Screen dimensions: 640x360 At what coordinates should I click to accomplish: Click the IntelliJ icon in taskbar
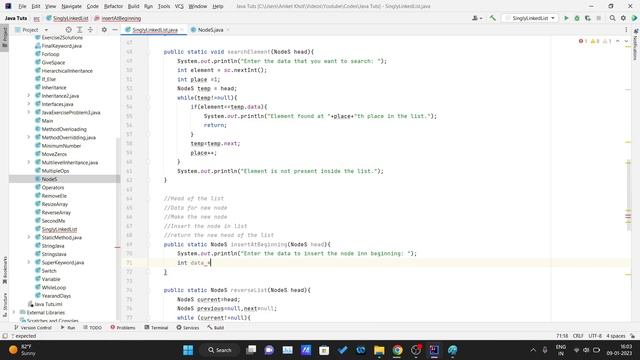click(x=434, y=350)
